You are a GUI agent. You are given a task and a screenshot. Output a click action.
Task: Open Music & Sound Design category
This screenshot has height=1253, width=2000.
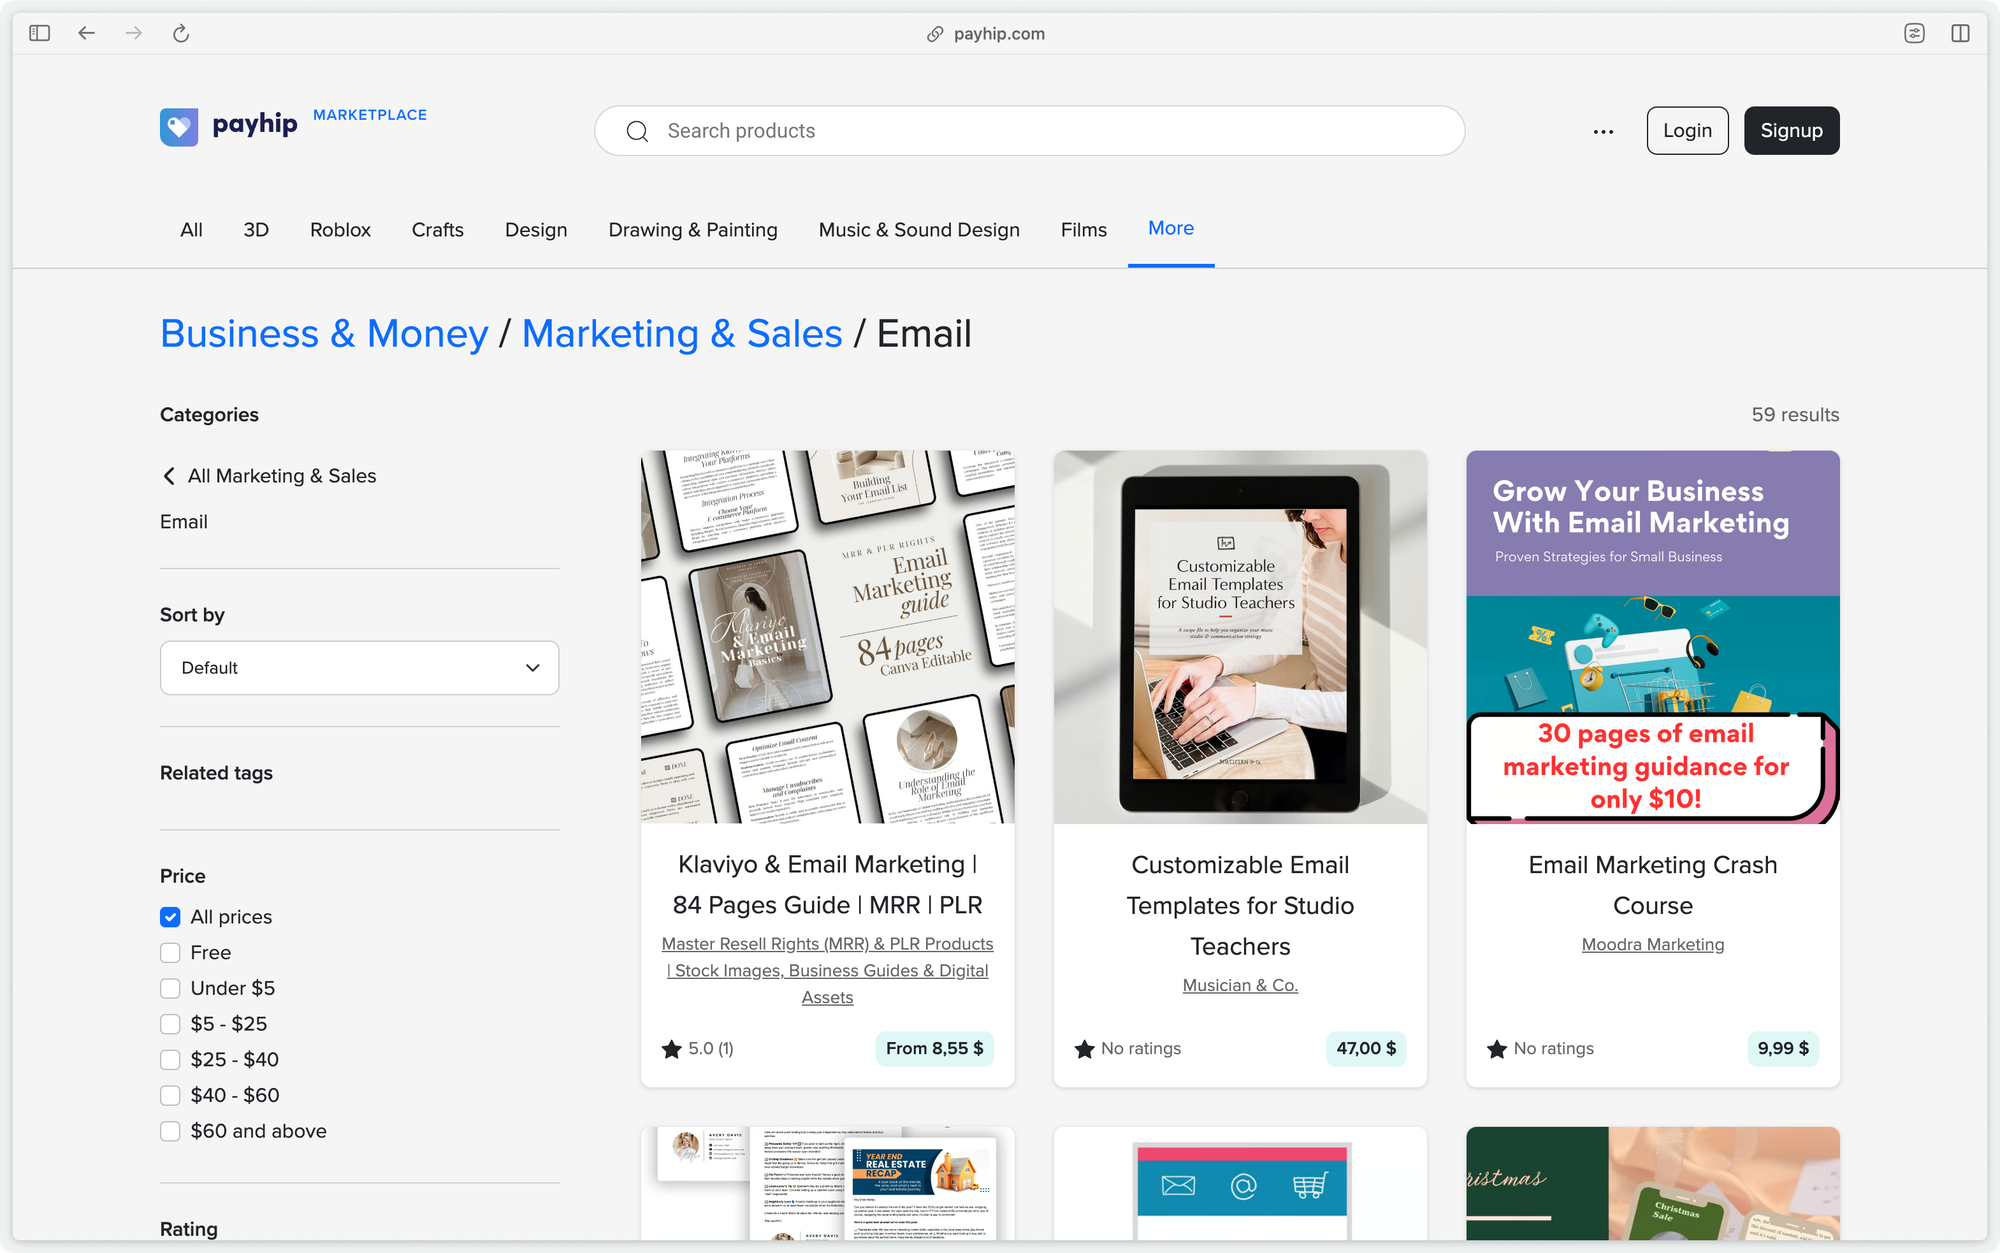(919, 230)
